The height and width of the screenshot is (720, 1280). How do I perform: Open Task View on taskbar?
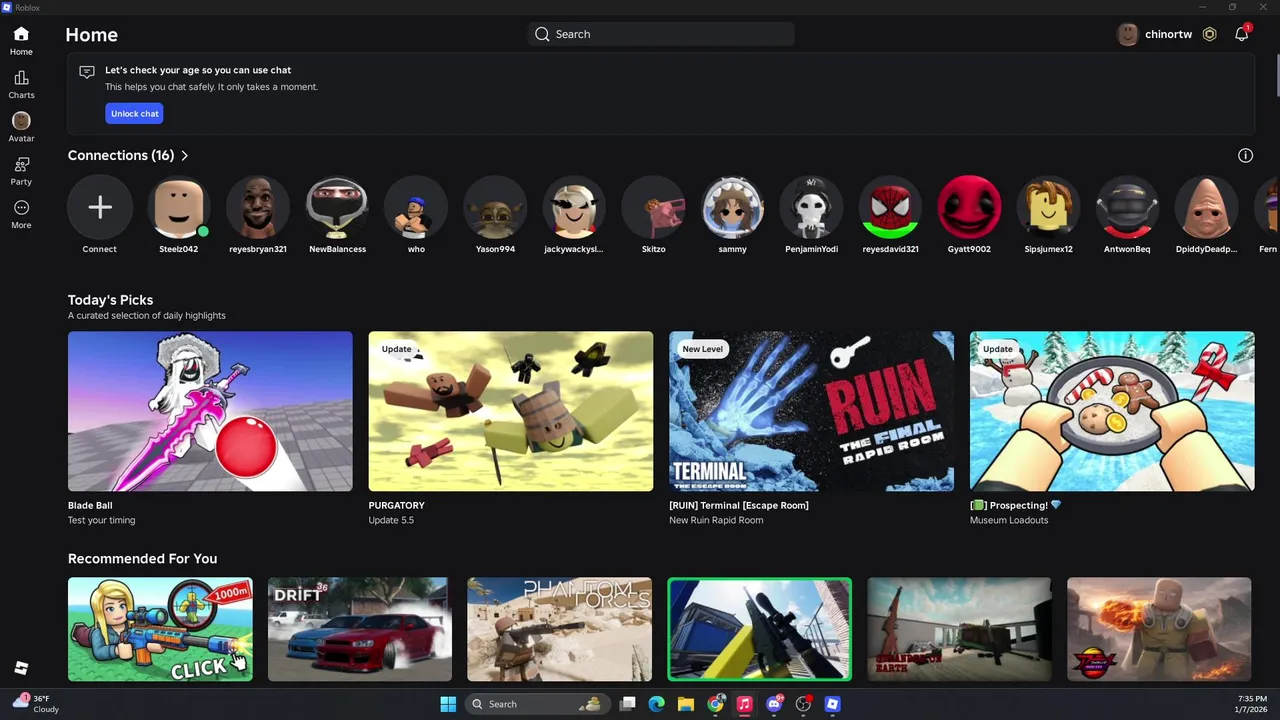[x=628, y=704]
